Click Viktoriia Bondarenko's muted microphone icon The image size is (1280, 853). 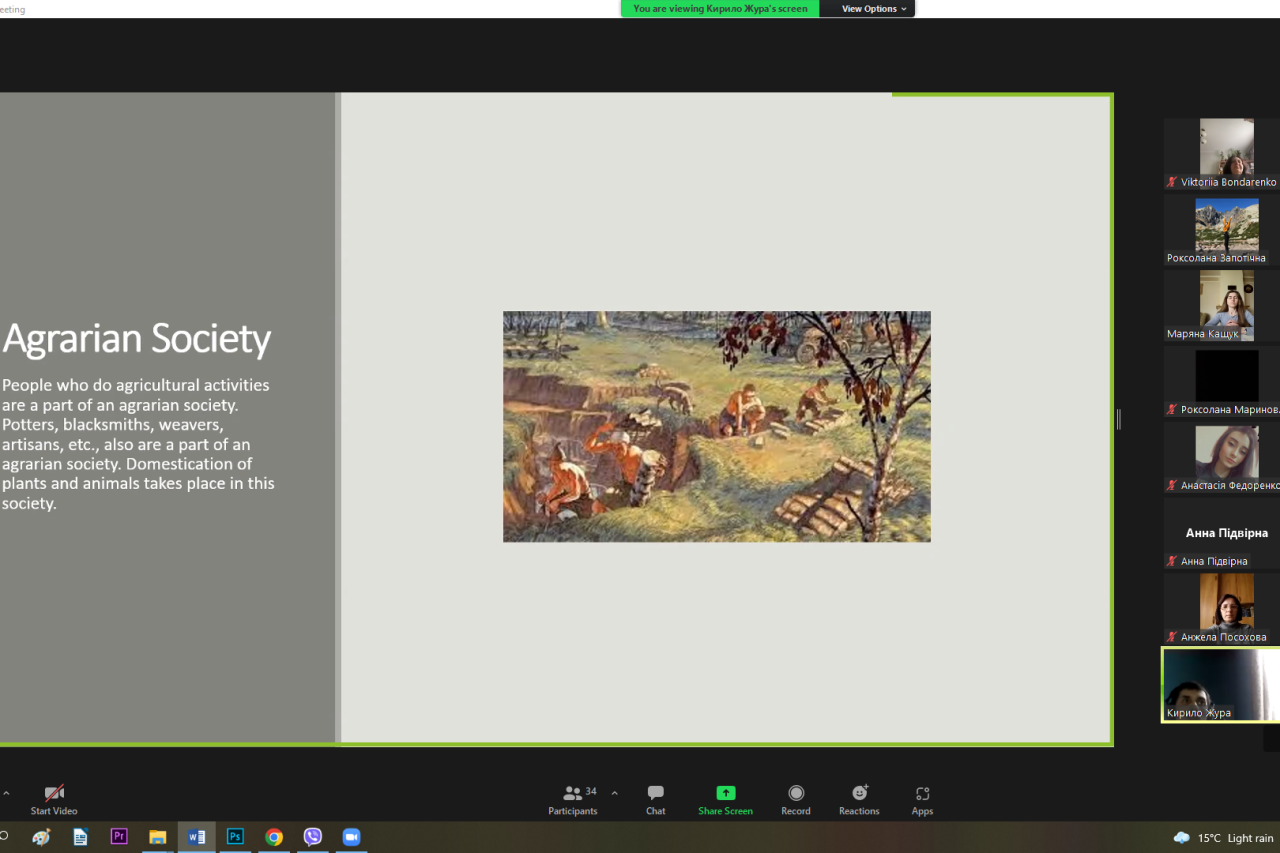(1172, 182)
